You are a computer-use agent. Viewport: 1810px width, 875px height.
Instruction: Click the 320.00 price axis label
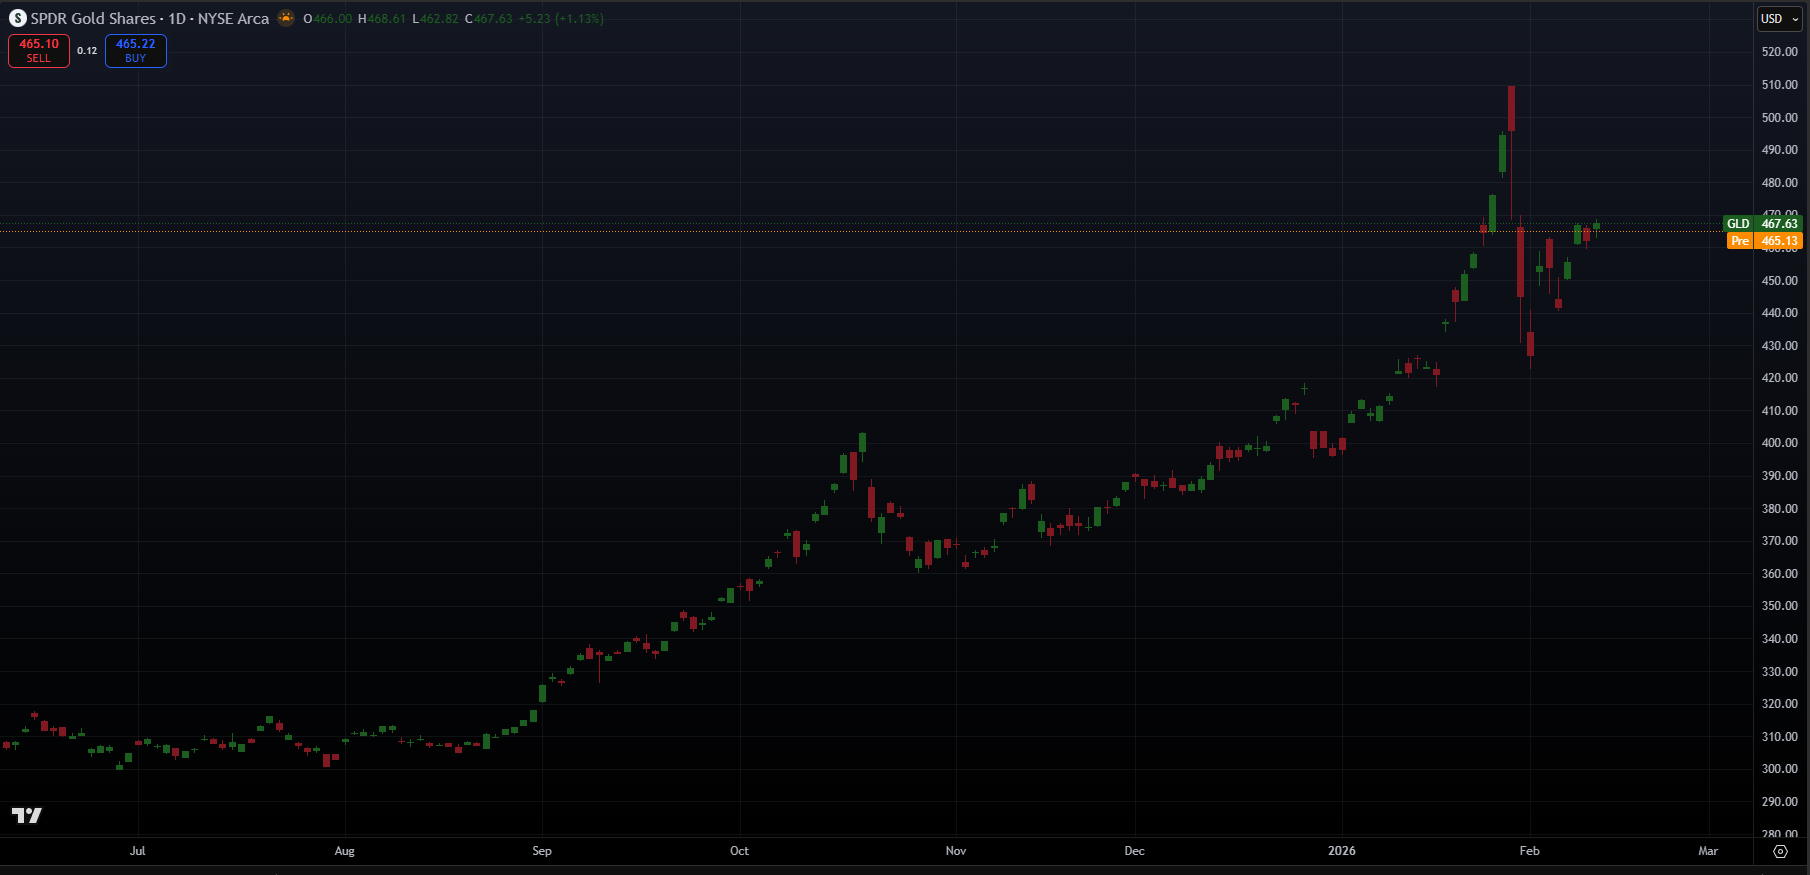[x=1780, y=704]
